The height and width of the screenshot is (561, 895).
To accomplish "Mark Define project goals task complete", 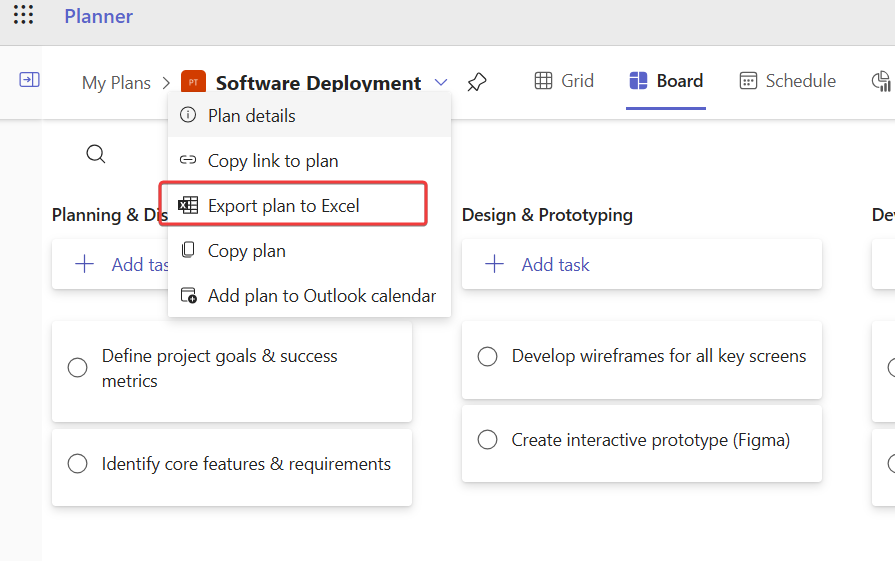I will point(77,368).
